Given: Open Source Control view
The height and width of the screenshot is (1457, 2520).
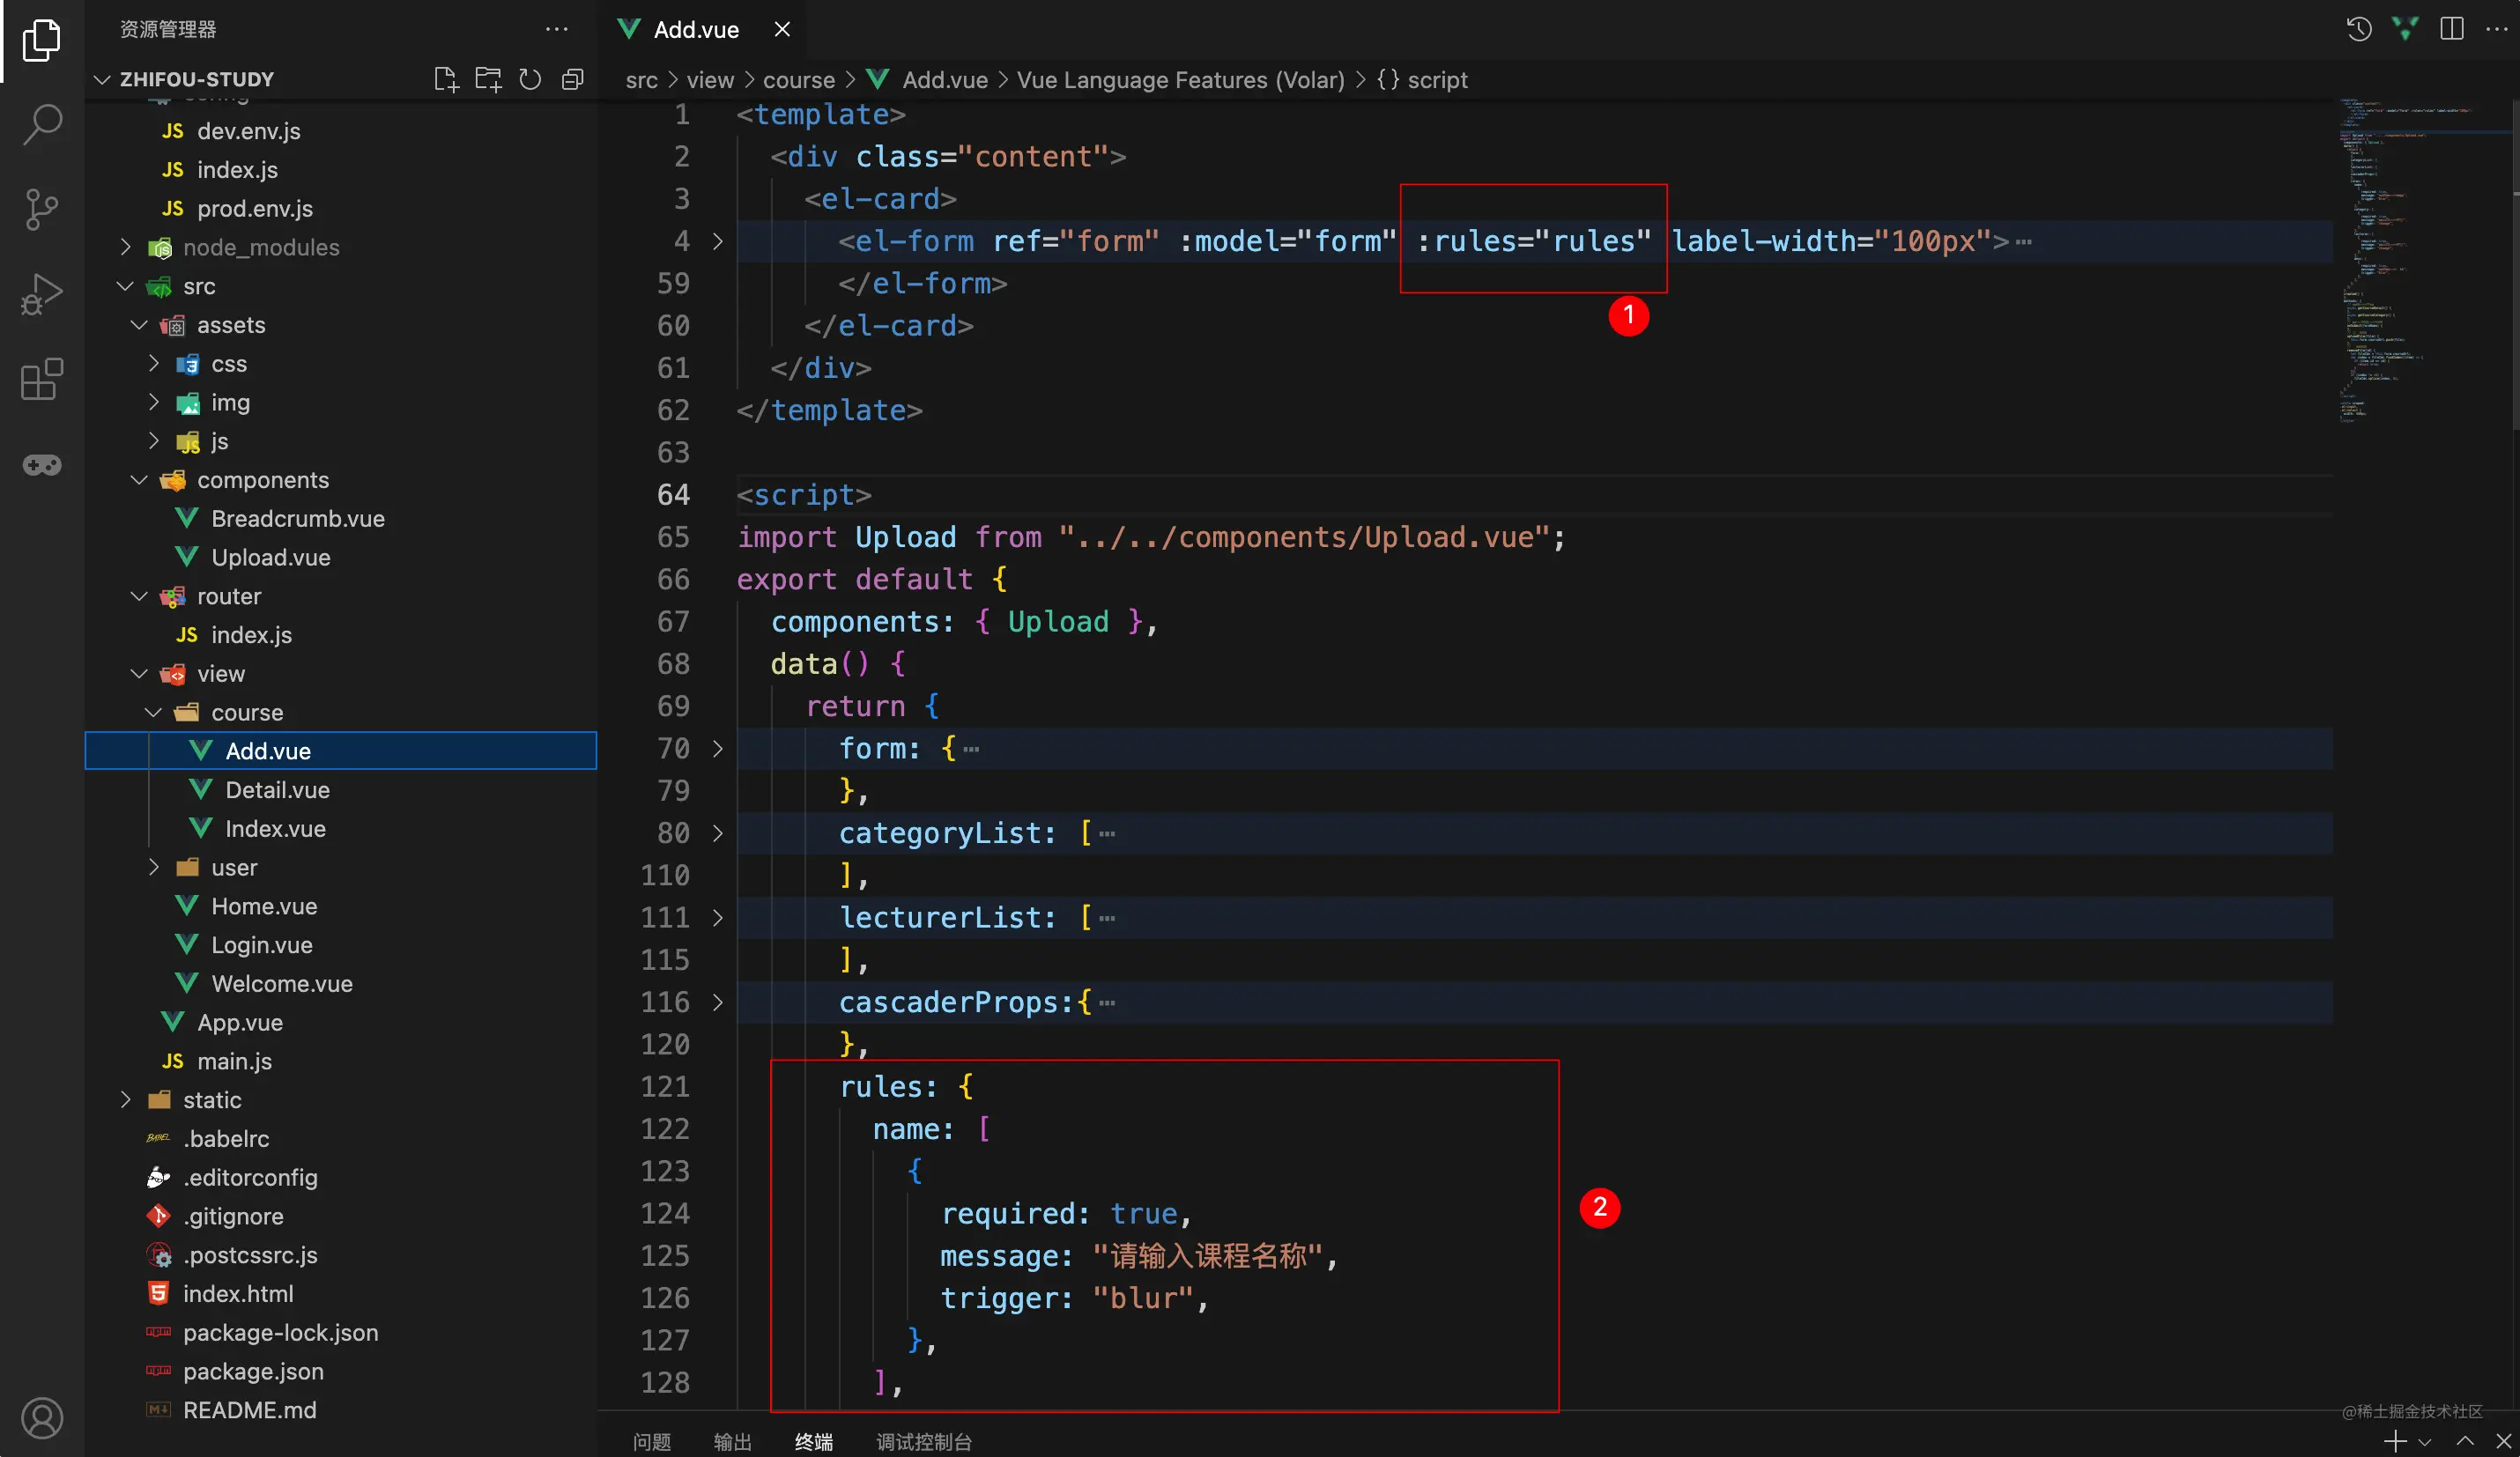Looking at the screenshot, I should click(x=42, y=210).
